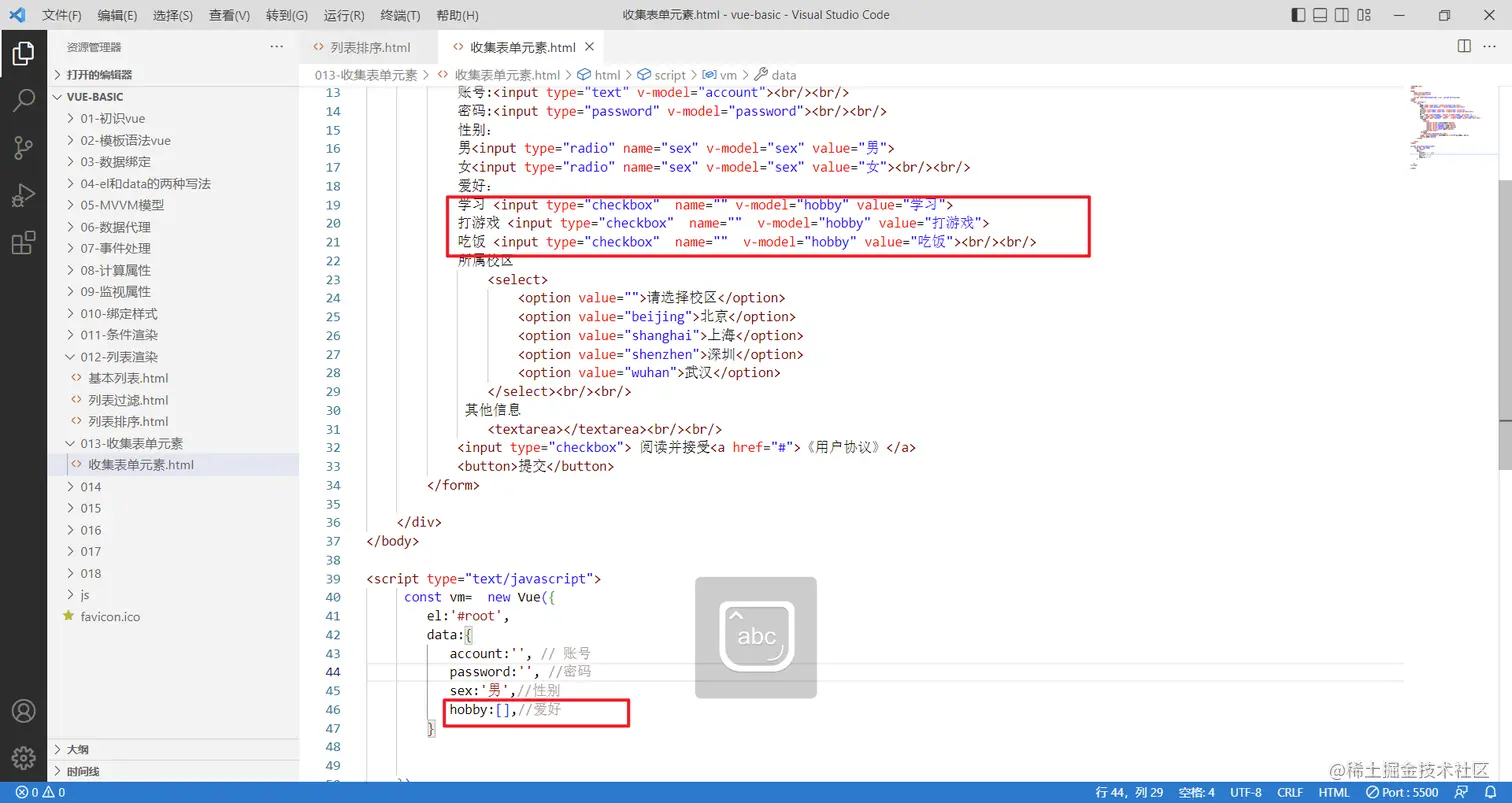The image size is (1512, 803).
Task: Open the Extensions view
Action: tap(23, 243)
